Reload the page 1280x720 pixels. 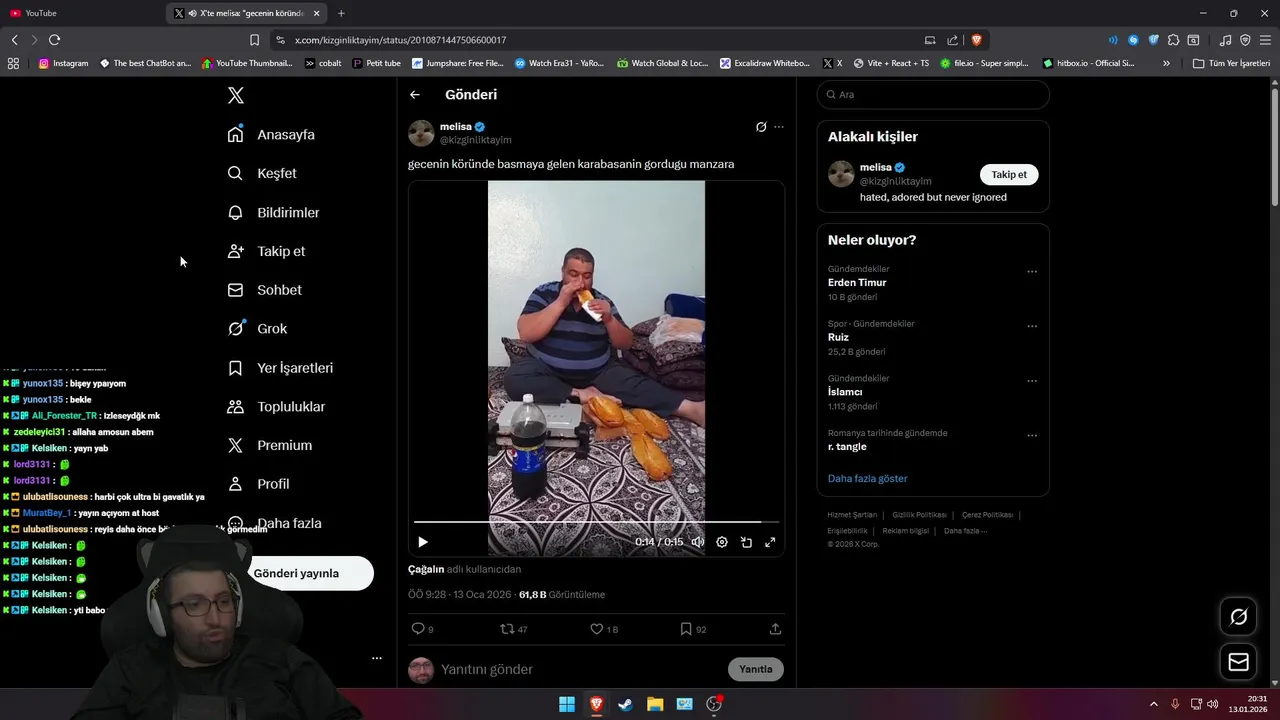click(54, 40)
